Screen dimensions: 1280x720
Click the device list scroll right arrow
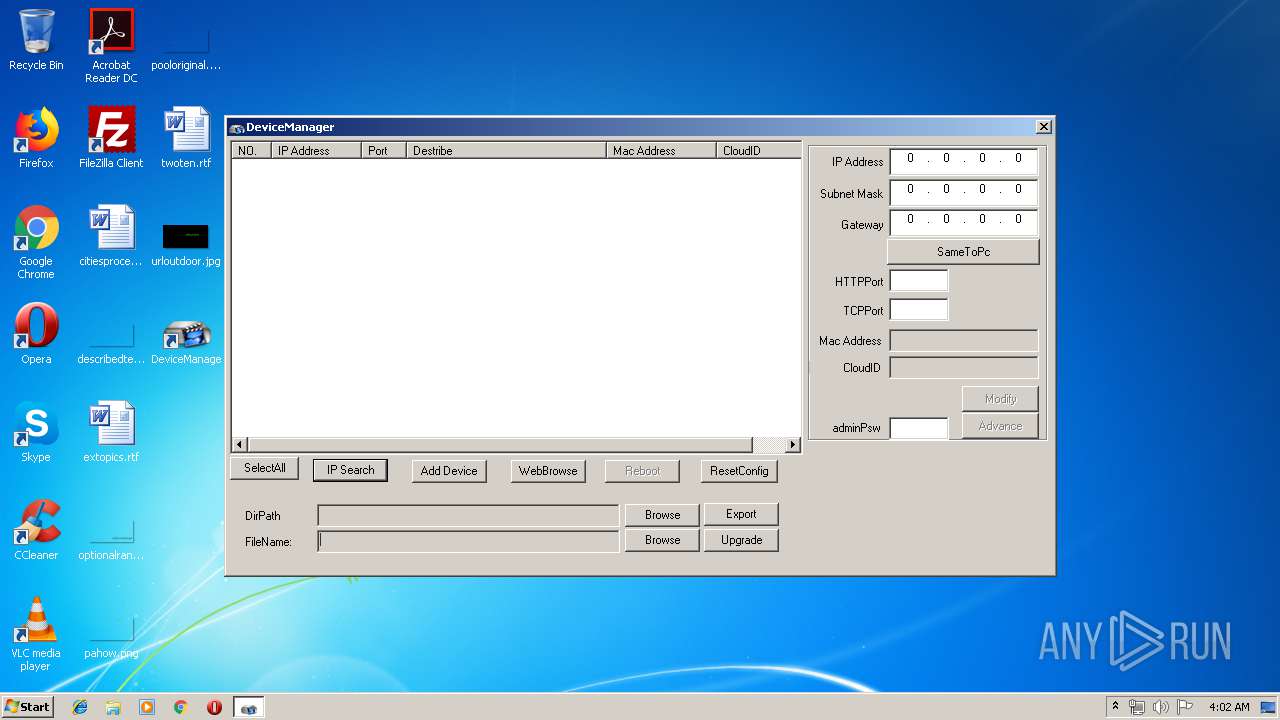click(793, 445)
